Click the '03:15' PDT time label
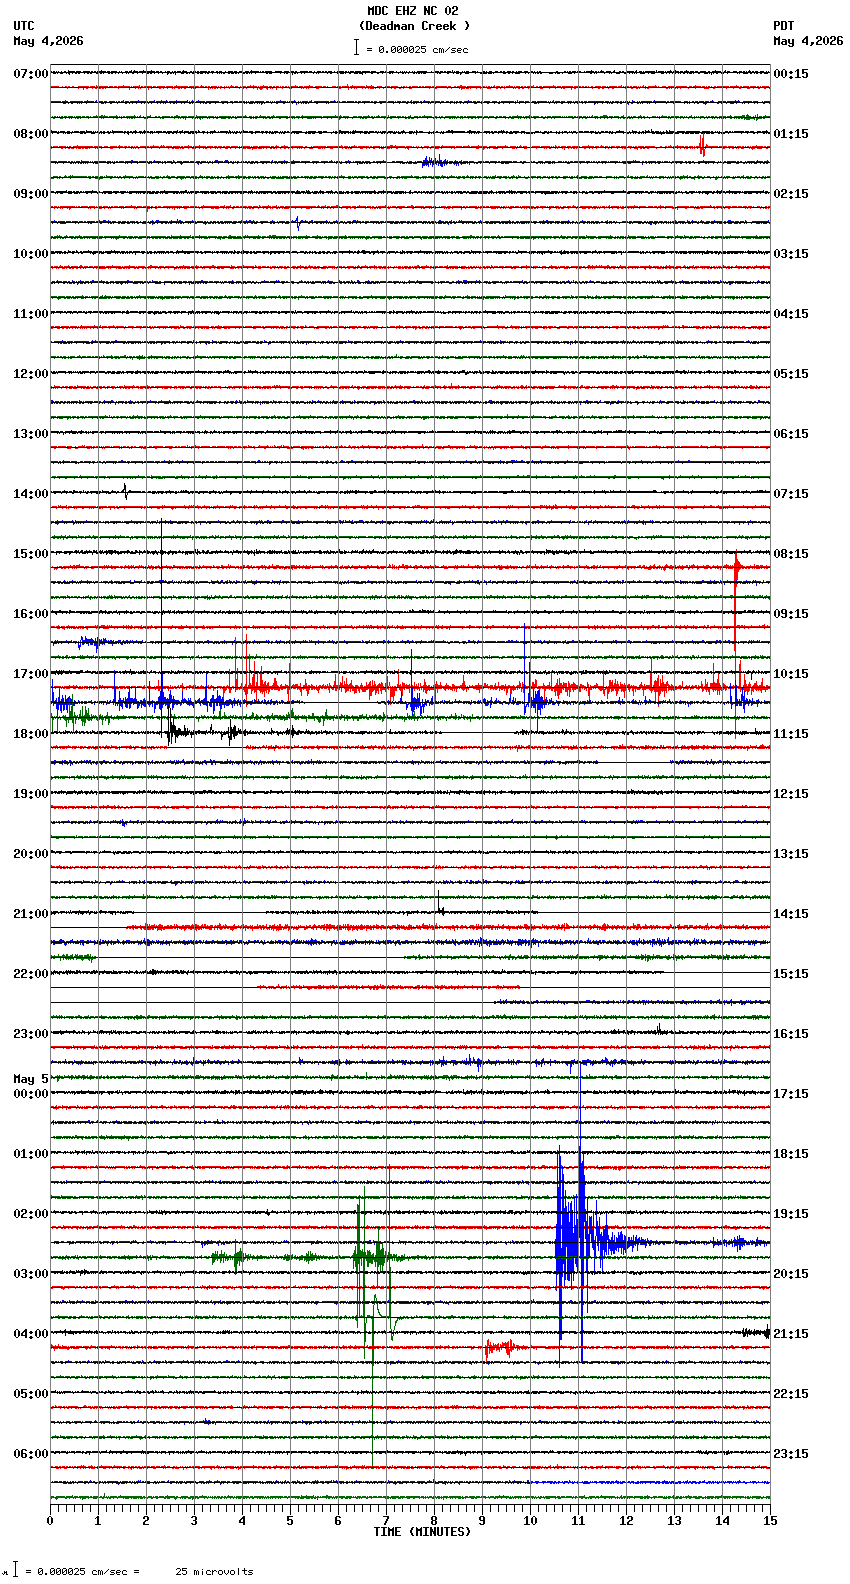 pos(790,254)
